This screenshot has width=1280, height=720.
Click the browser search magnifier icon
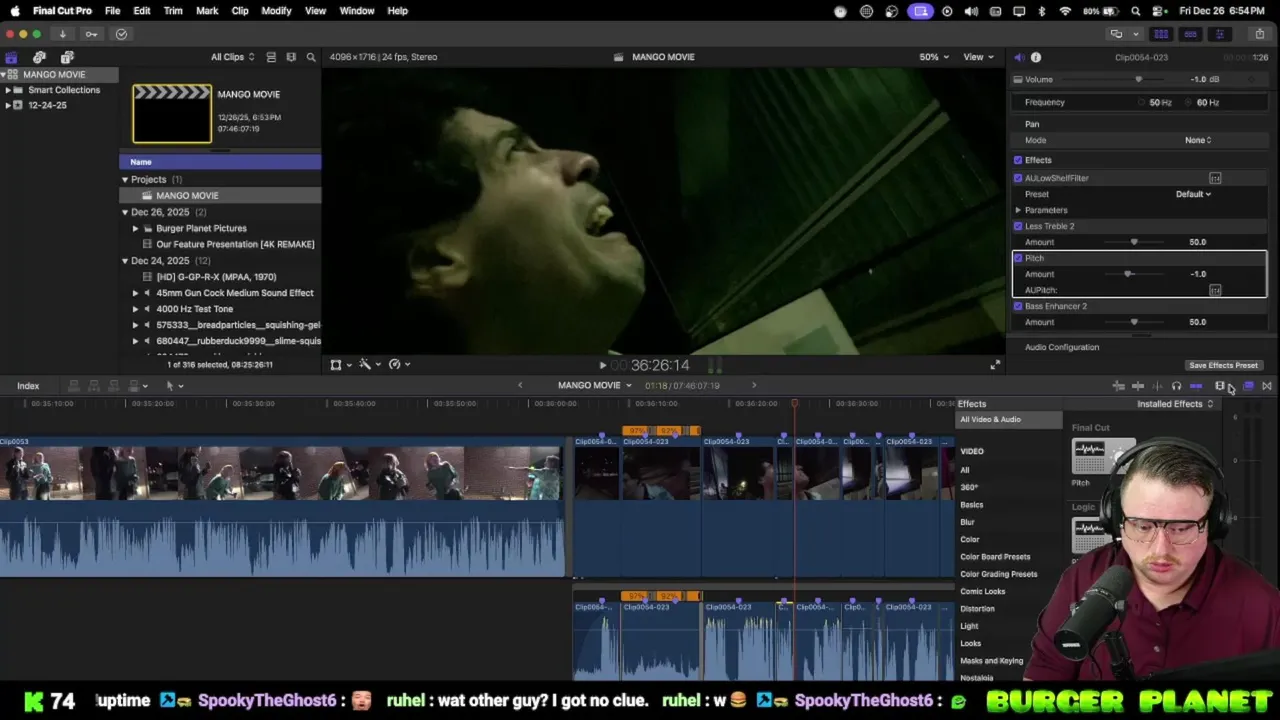click(x=311, y=57)
